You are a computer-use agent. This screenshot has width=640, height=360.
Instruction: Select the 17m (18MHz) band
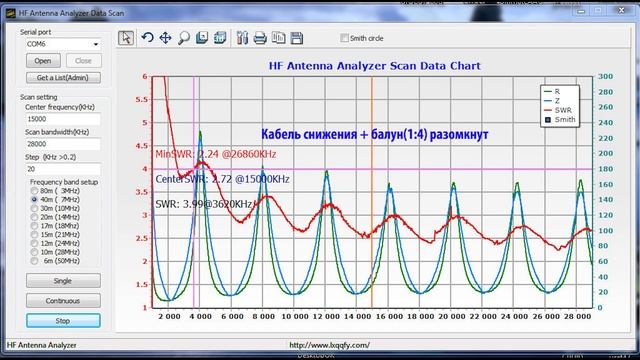point(34,226)
